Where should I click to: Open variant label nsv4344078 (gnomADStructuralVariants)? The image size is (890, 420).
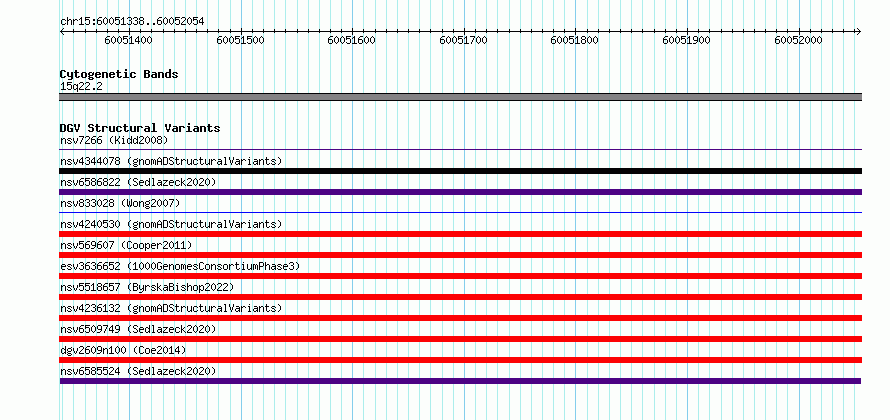click(171, 161)
